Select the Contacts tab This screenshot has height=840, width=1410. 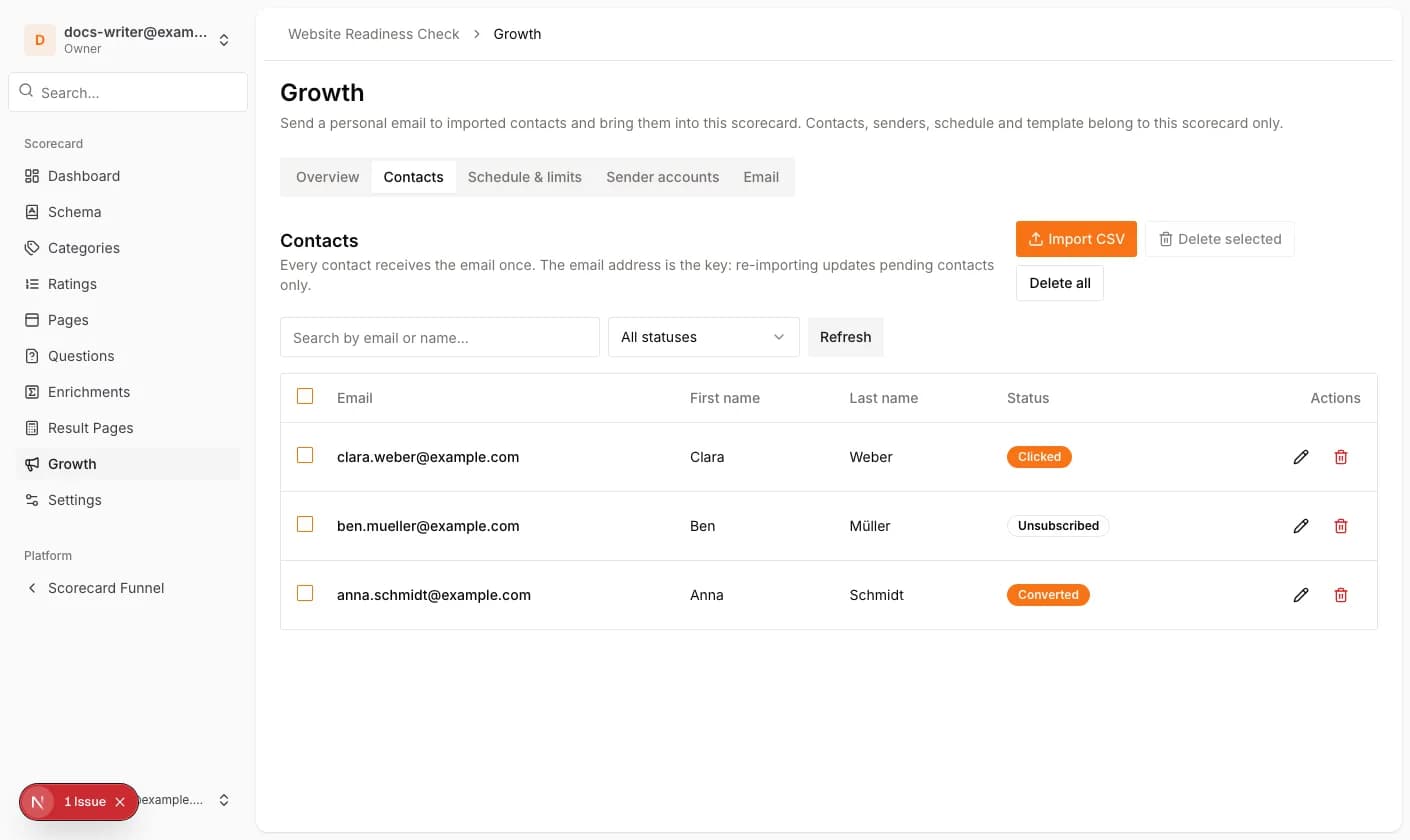coord(413,177)
